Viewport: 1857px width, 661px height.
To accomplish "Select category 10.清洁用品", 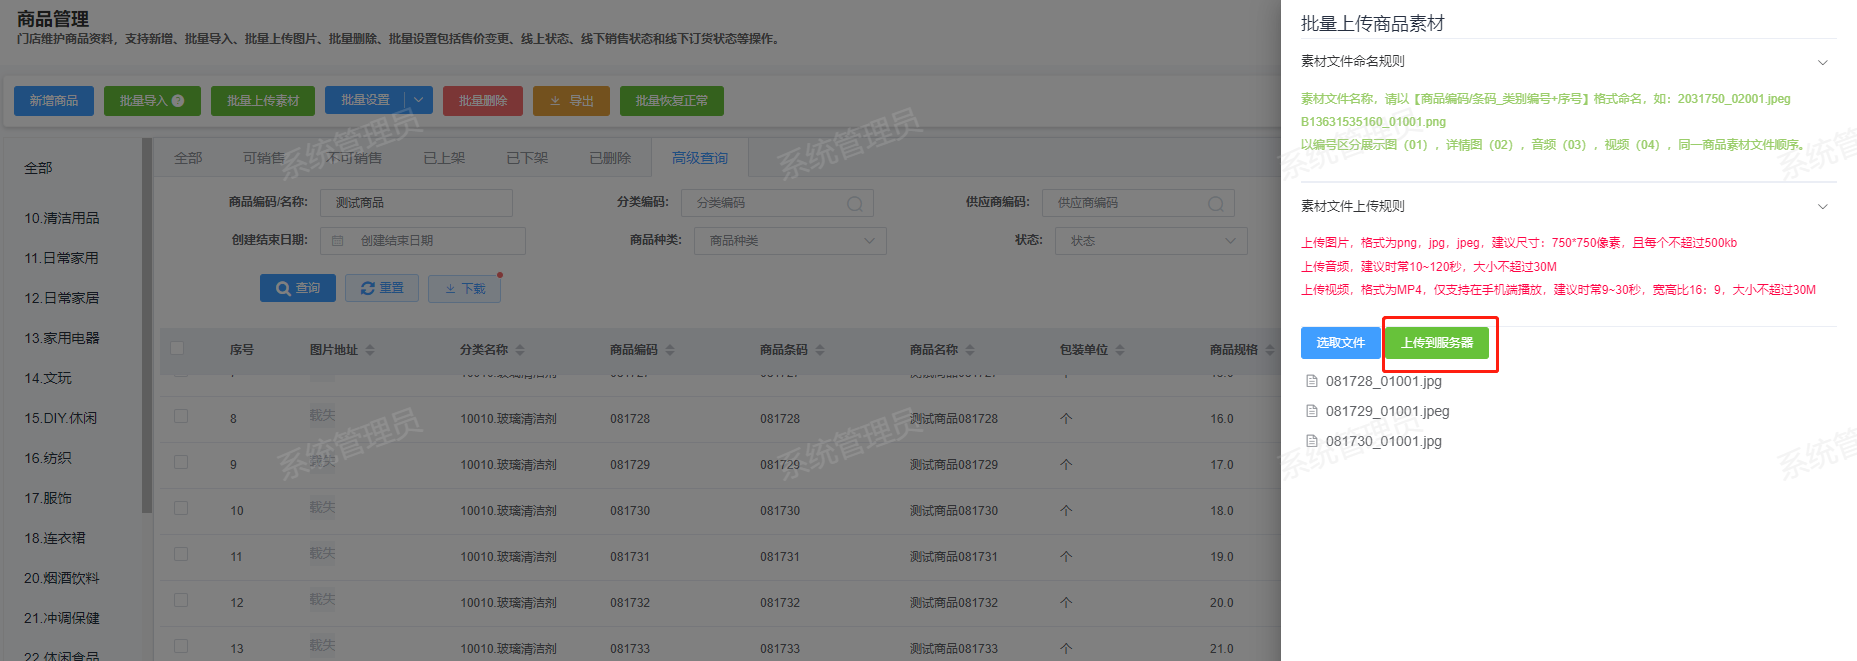I will click(x=62, y=218).
